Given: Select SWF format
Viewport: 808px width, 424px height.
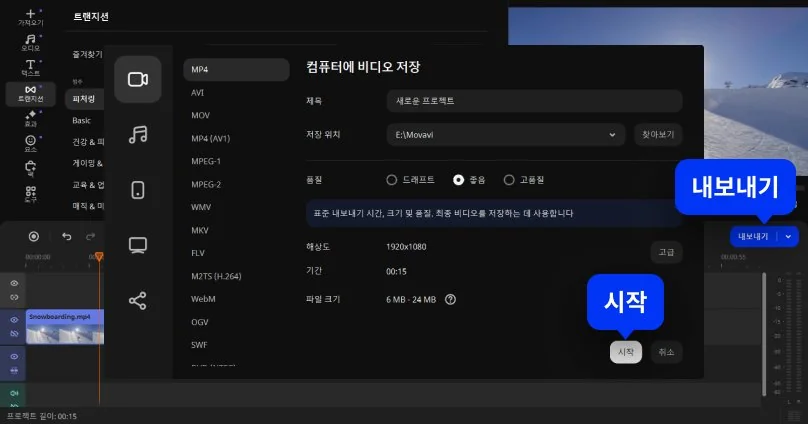Looking at the screenshot, I should (x=199, y=345).
